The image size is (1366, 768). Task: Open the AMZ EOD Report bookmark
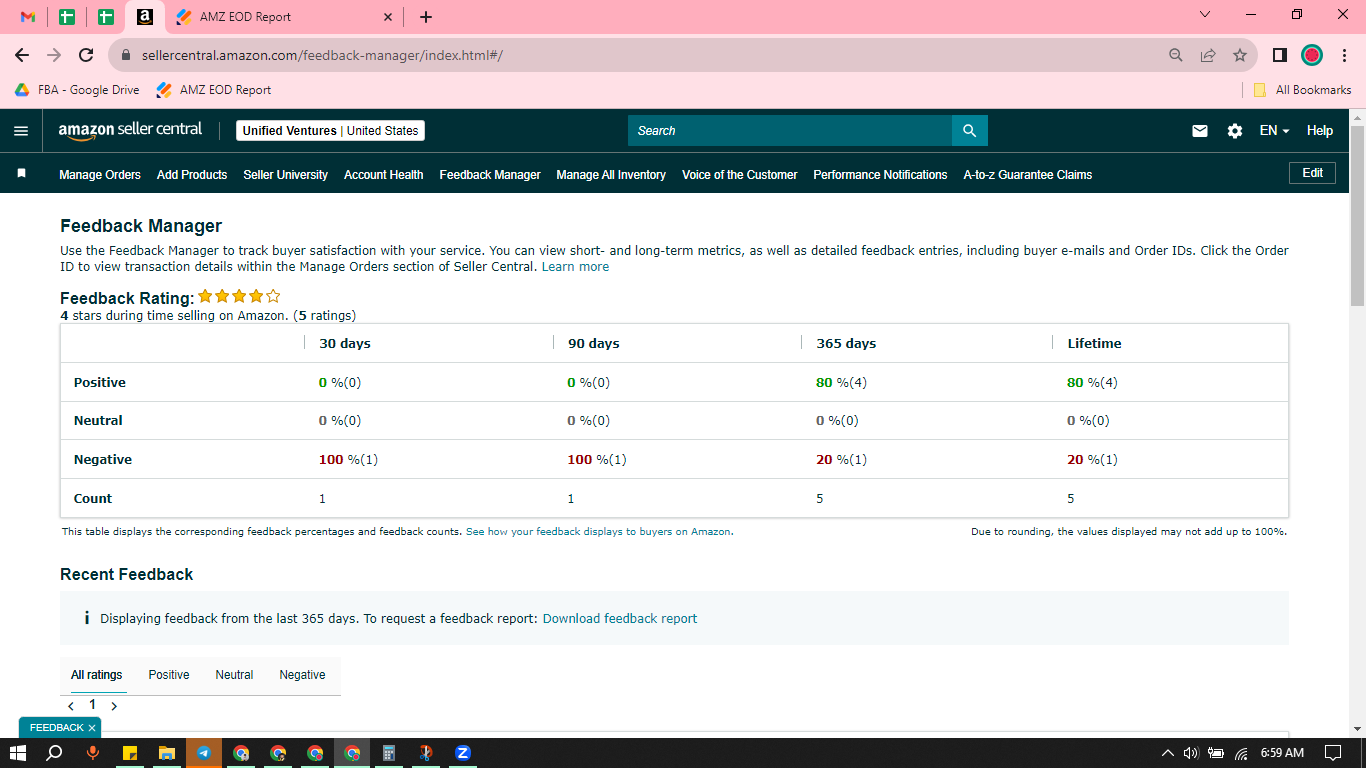[214, 90]
